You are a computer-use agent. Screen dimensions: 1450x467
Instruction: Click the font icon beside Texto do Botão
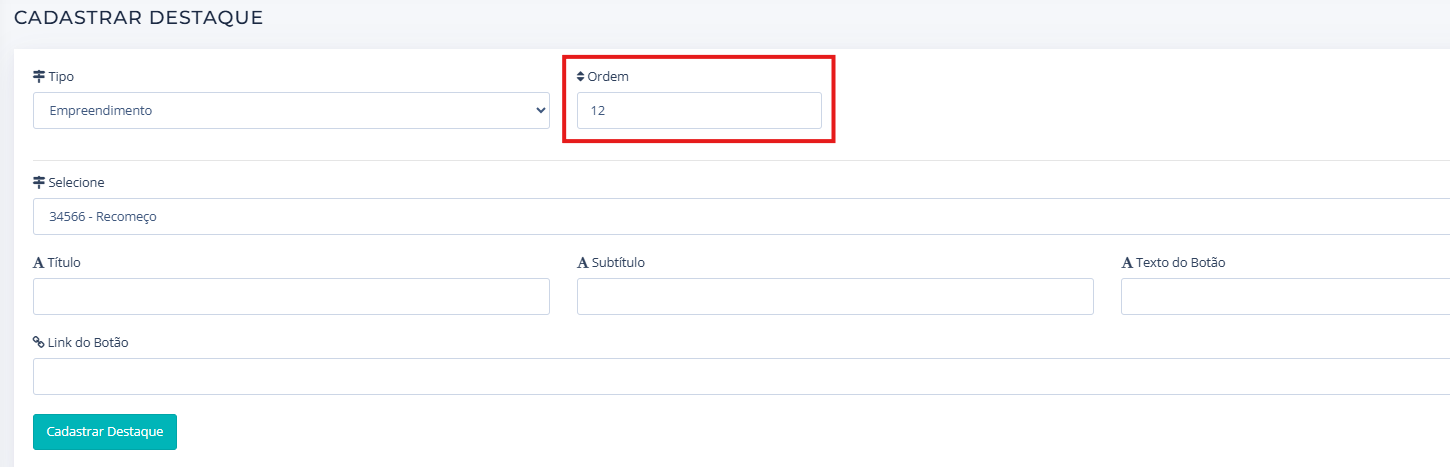[x=1127, y=263]
